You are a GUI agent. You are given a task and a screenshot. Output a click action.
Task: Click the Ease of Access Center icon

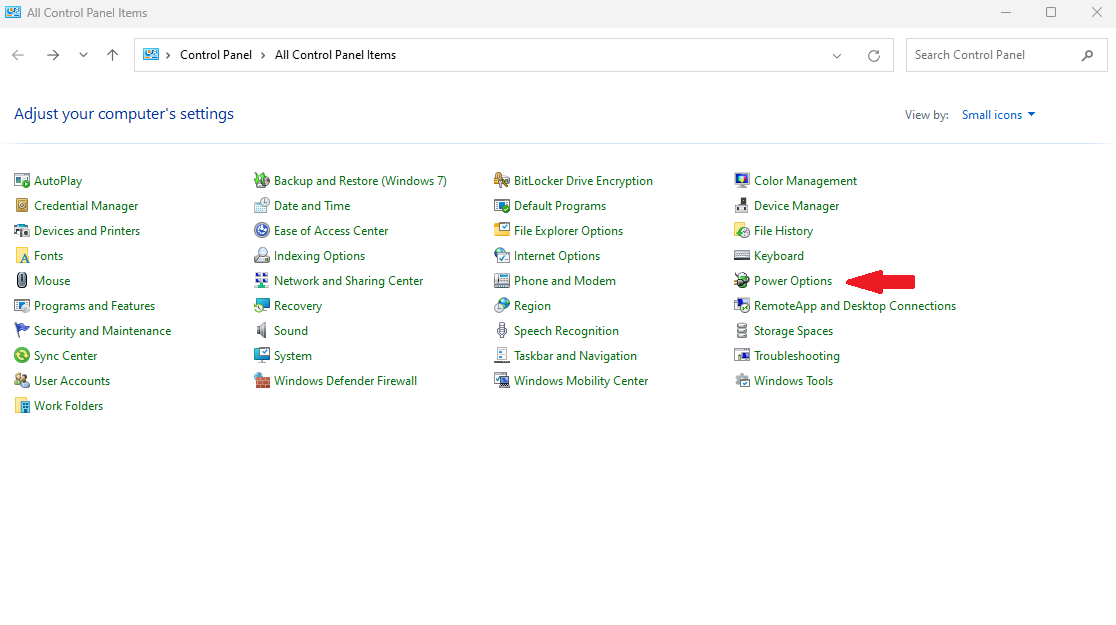tap(262, 231)
